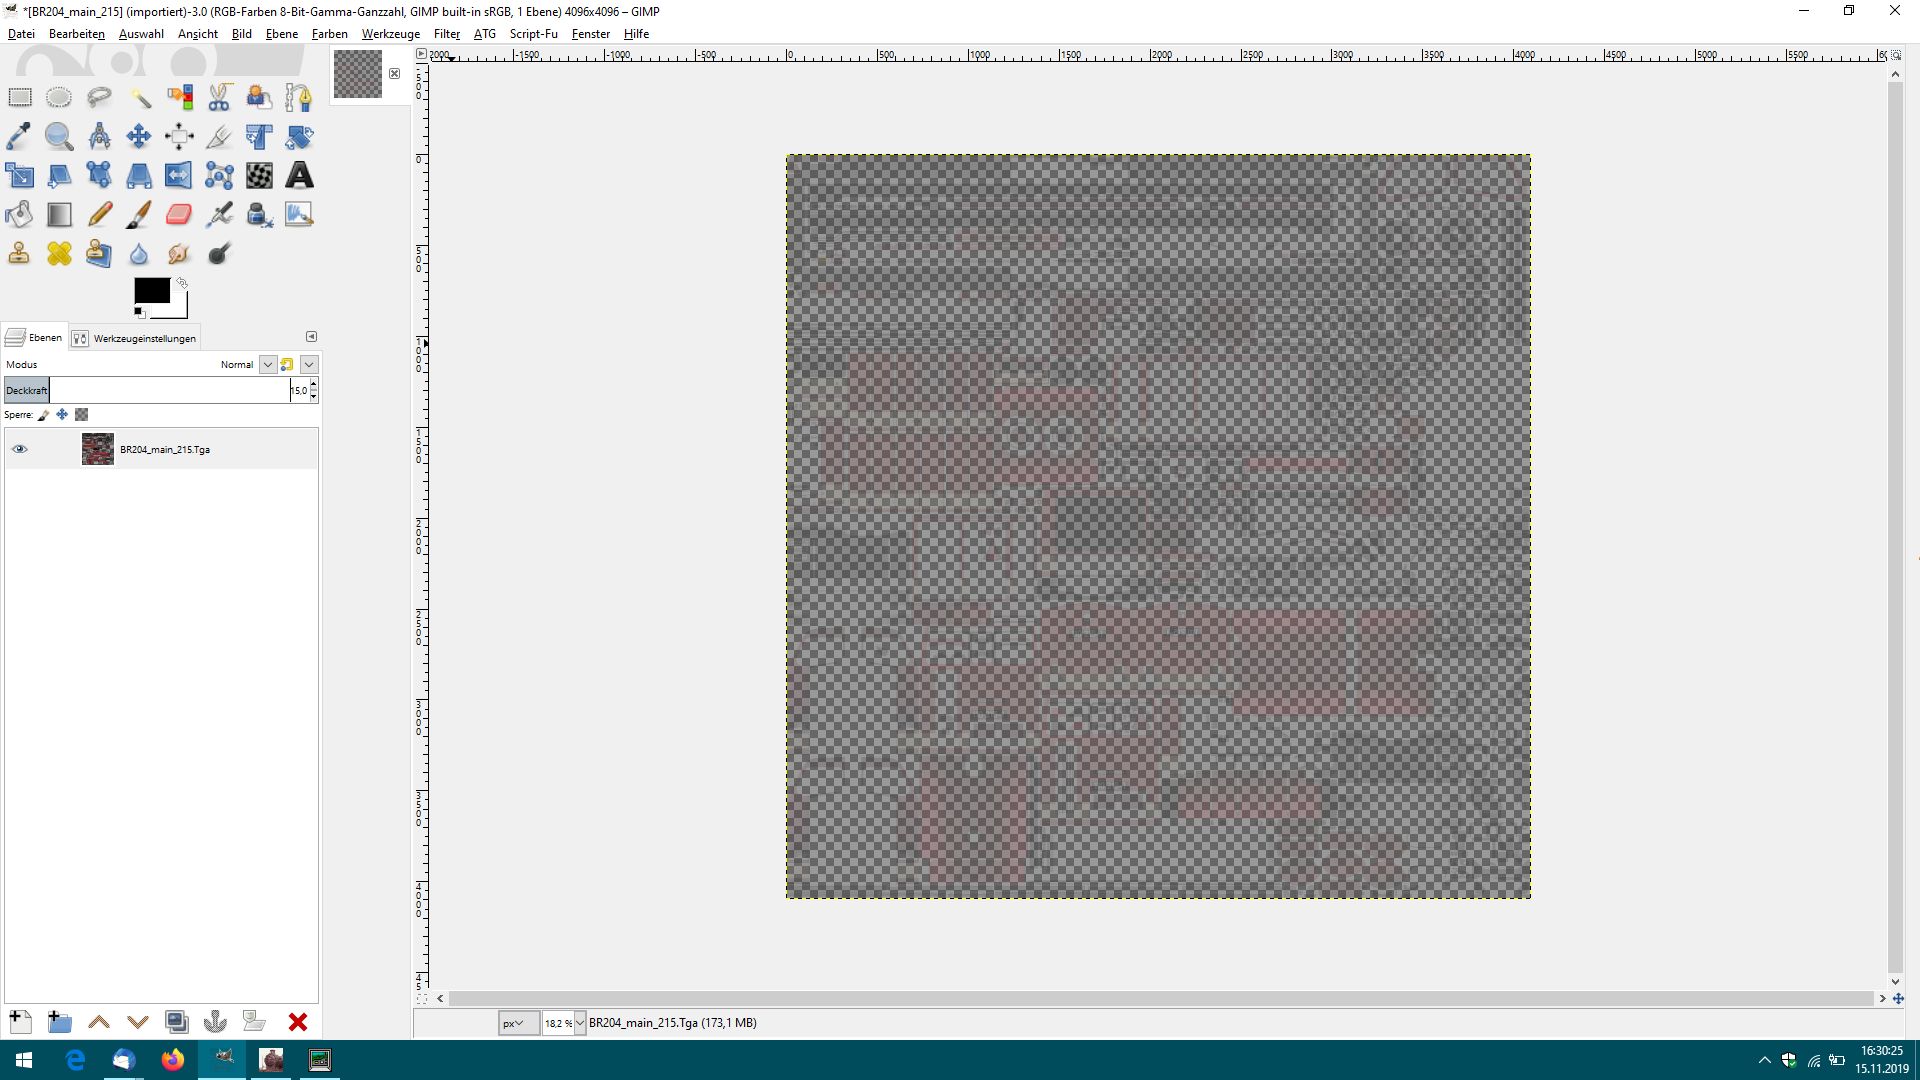Open the px unit dropdown

pos(518,1023)
